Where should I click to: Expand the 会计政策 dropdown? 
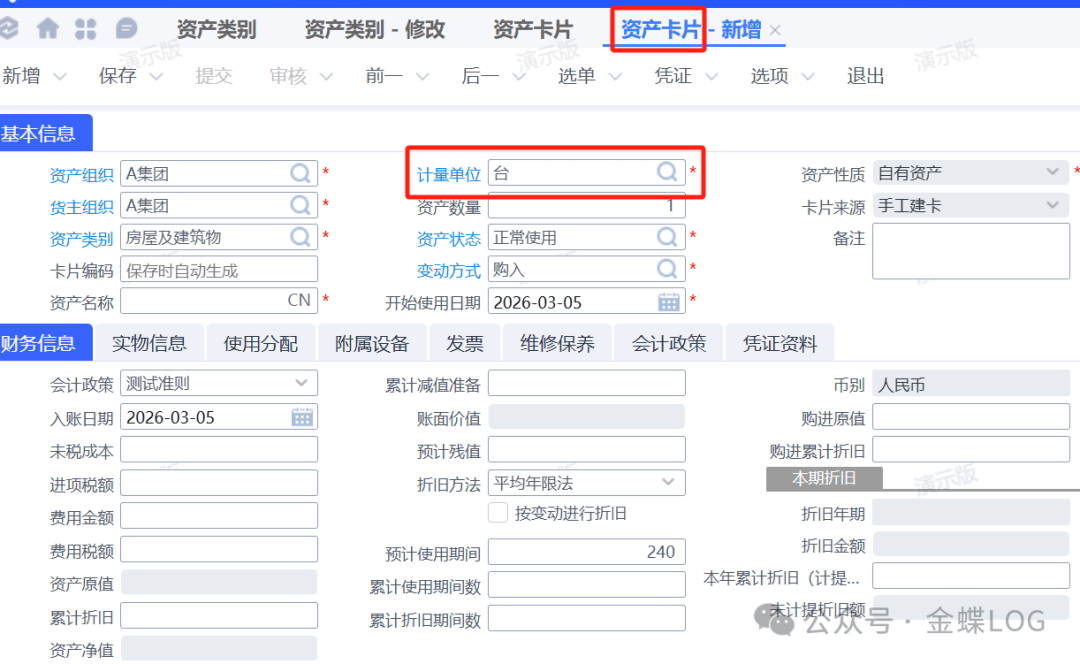302,383
